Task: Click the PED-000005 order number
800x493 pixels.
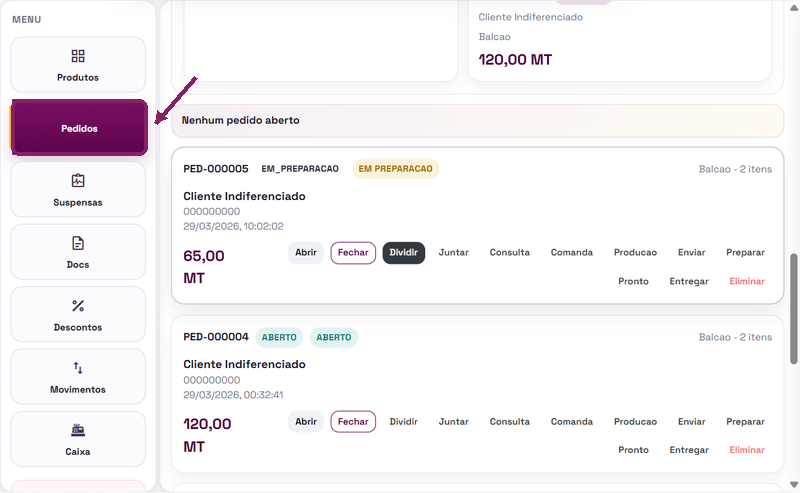Action: (x=216, y=169)
